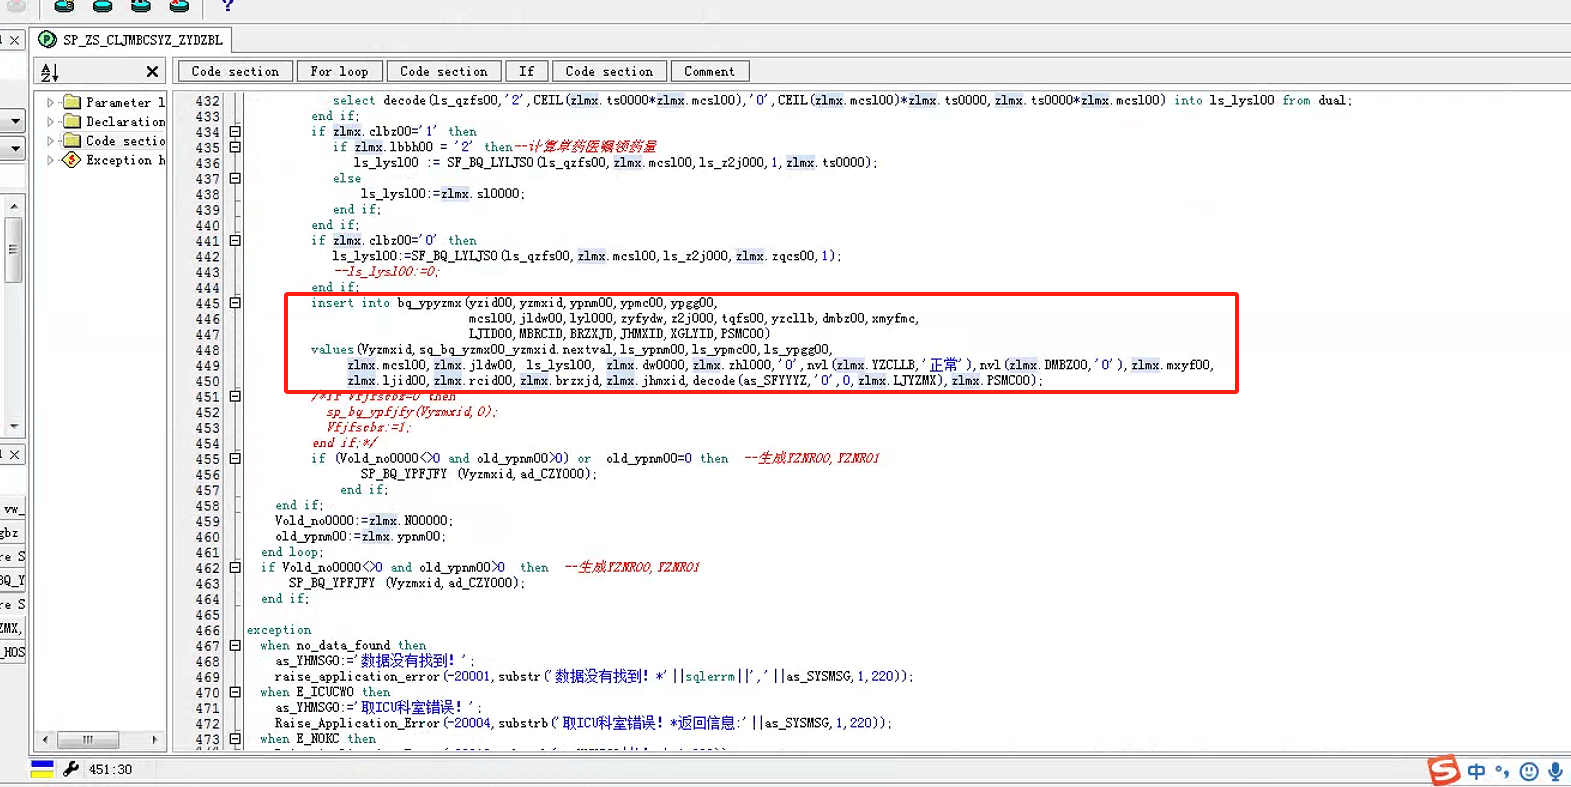Image resolution: width=1571 pixels, height=787 pixels.
Task: Click the Code section button left of For loop
Action: [x=235, y=72]
